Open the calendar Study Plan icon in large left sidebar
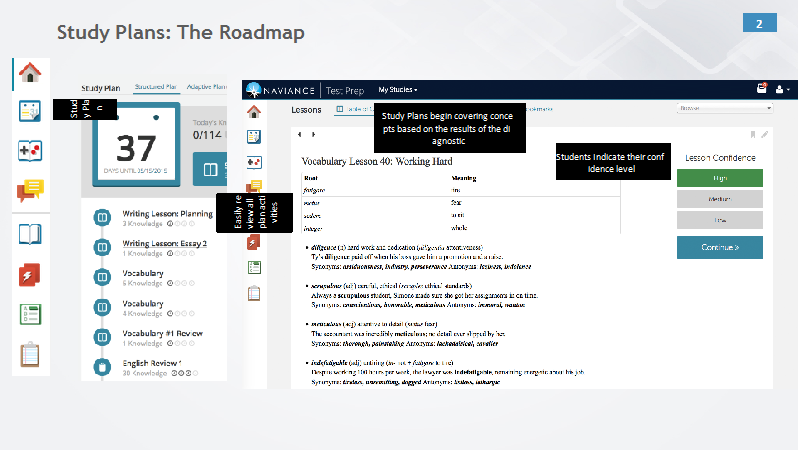This screenshot has width=800, height=450. tap(30, 111)
